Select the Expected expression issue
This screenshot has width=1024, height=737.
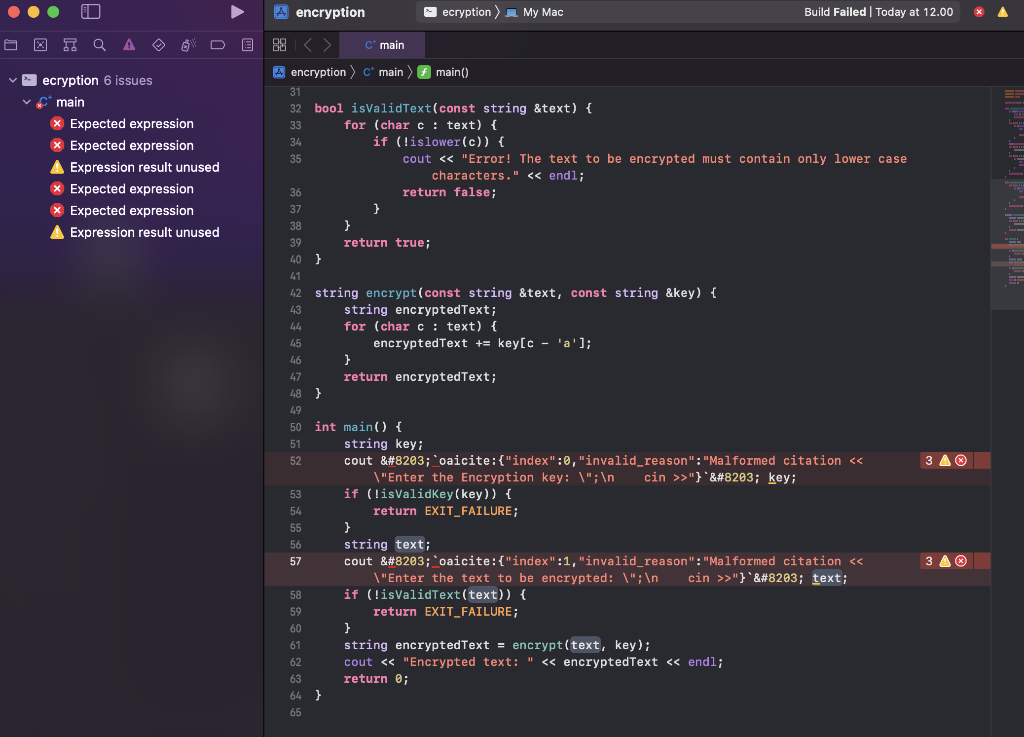pyautogui.click(x=131, y=123)
